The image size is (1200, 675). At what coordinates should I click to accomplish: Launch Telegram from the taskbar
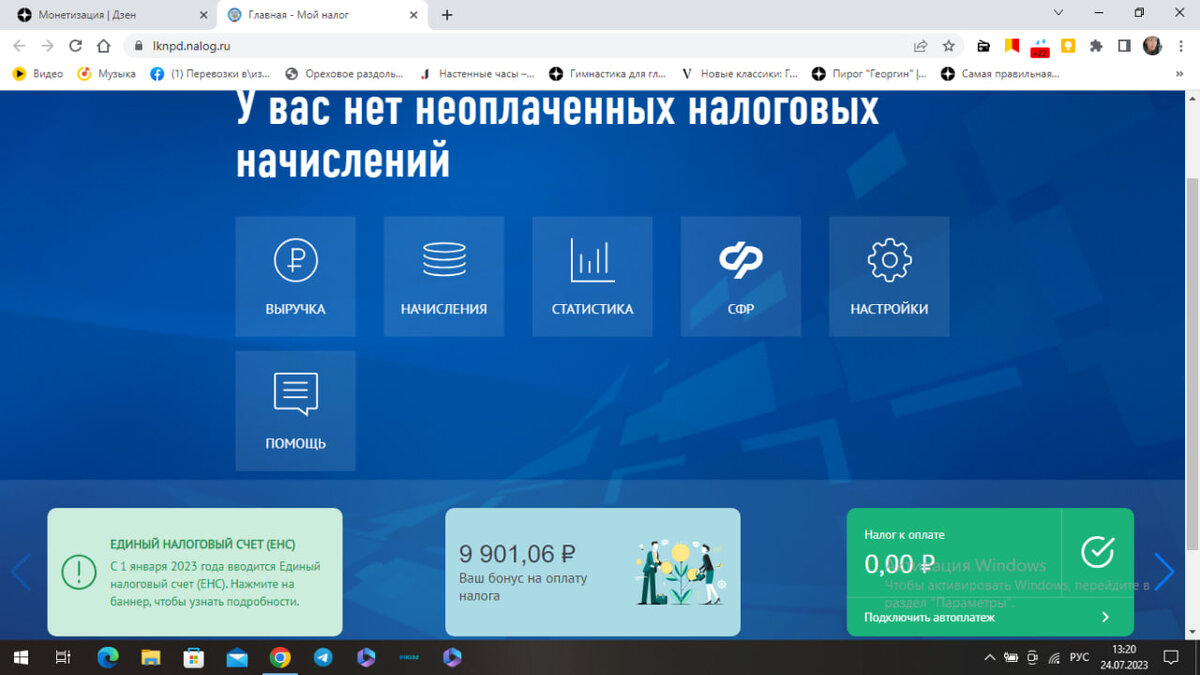322,657
